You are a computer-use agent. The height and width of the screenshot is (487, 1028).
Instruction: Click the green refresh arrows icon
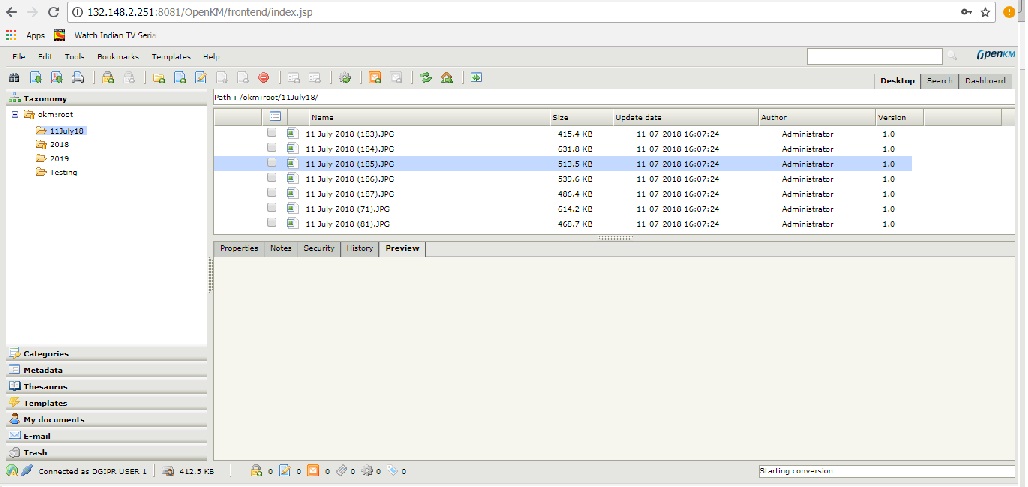425,77
